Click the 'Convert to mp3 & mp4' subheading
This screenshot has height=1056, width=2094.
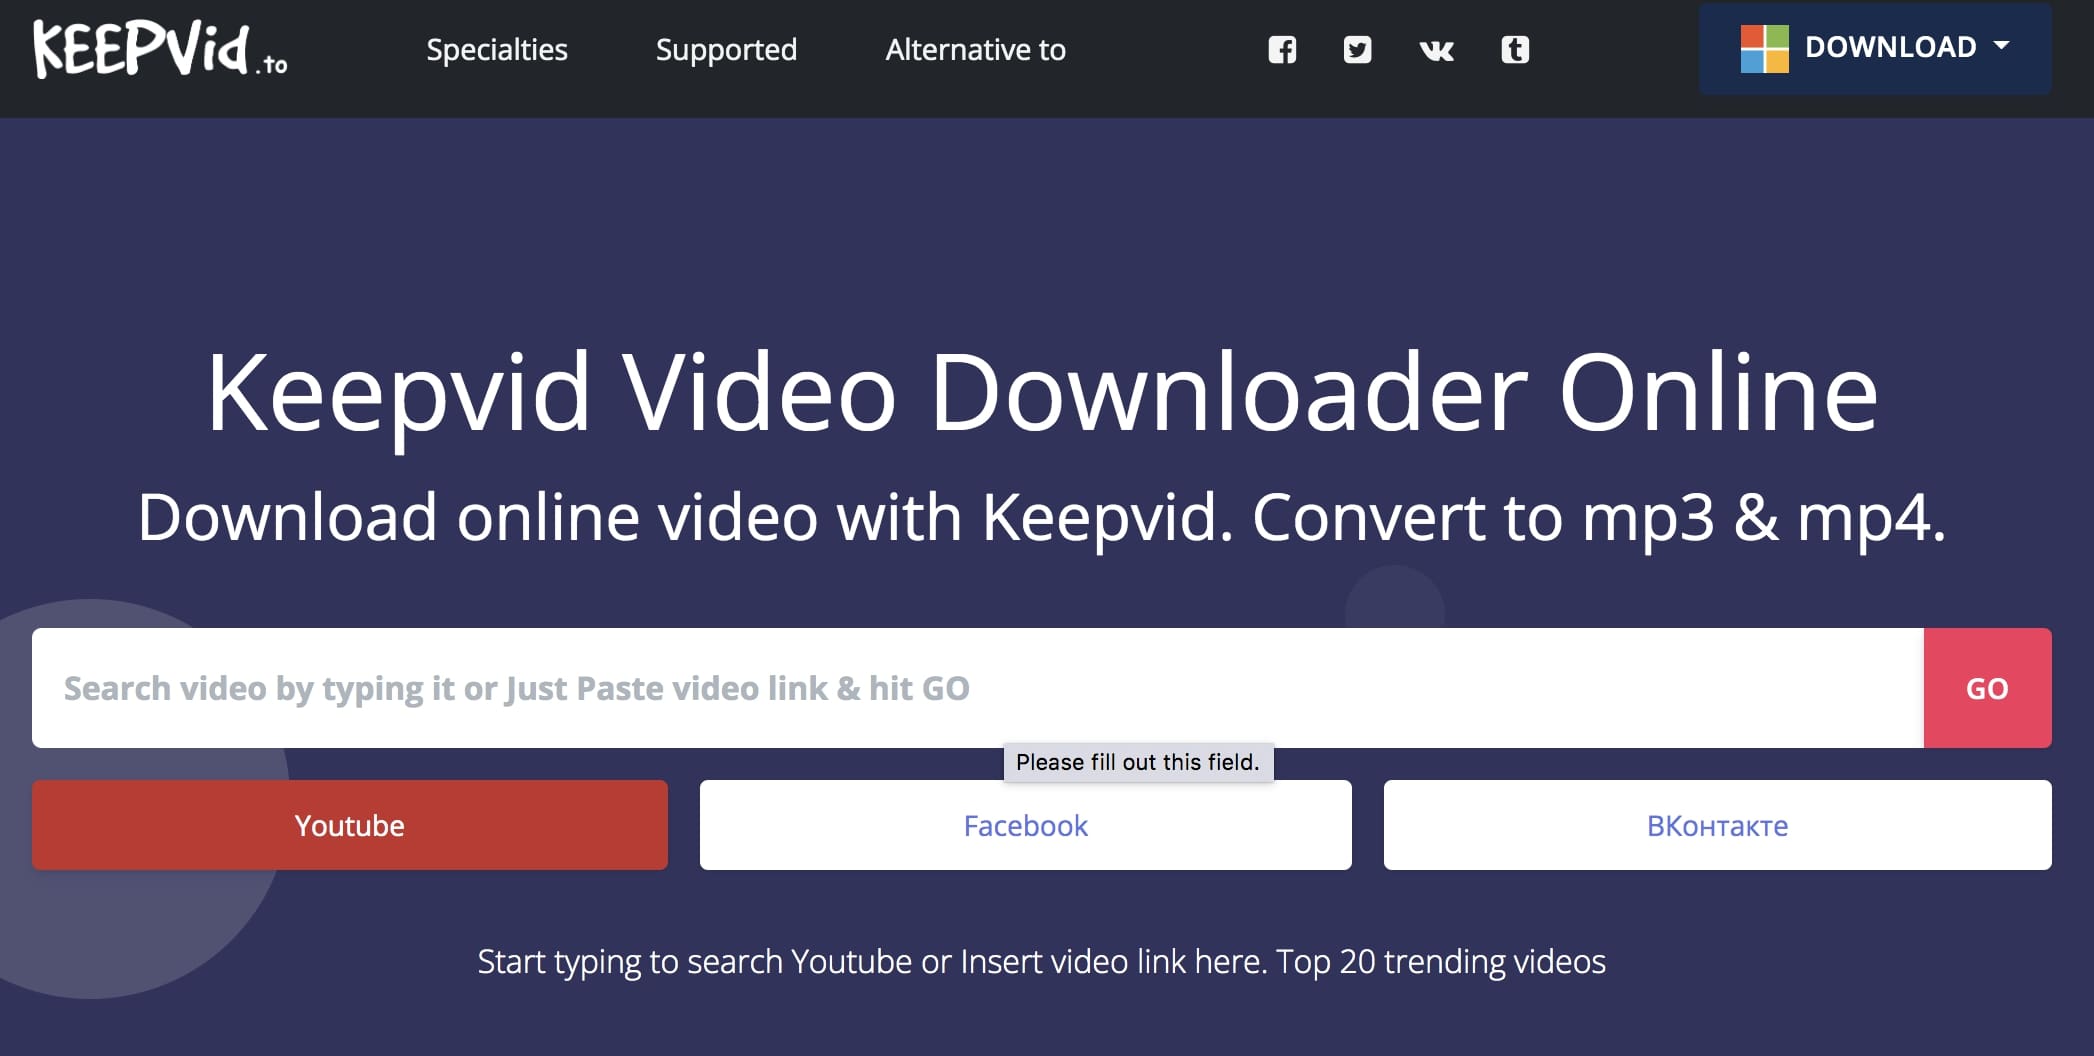[x=1598, y=518]
